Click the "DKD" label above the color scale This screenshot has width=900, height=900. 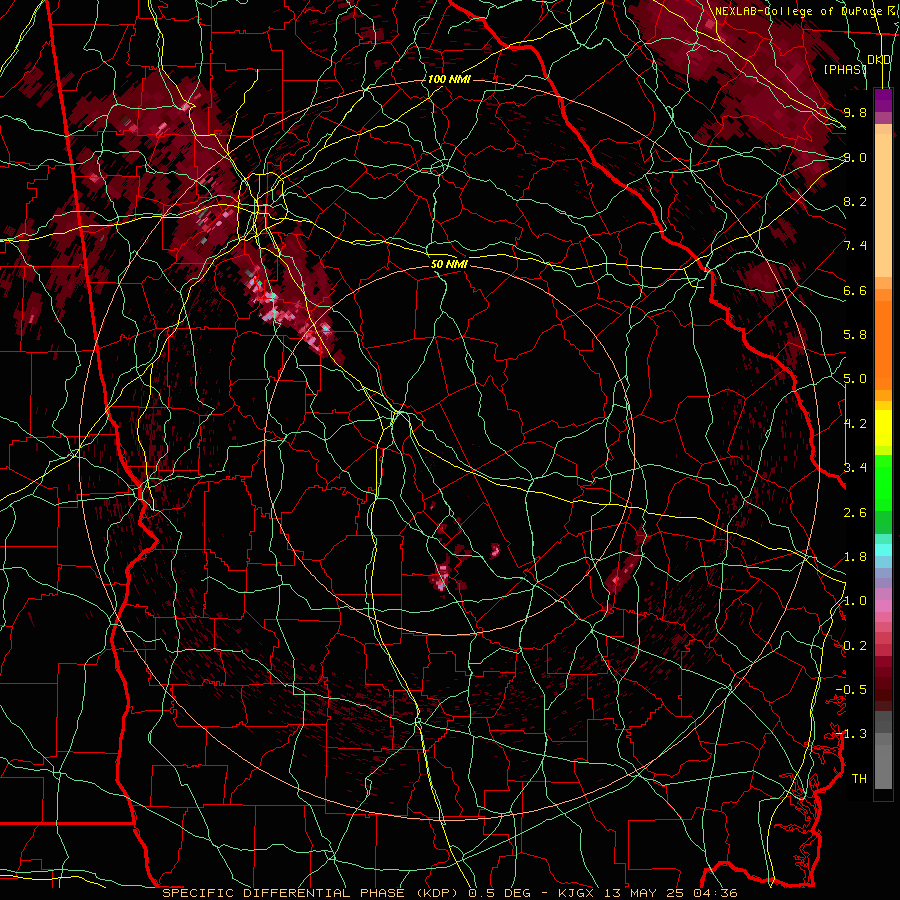[x=879, y=60]
